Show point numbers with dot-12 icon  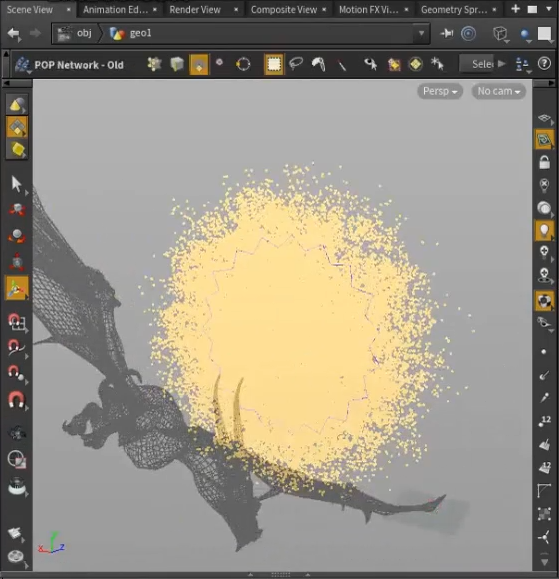545,421
